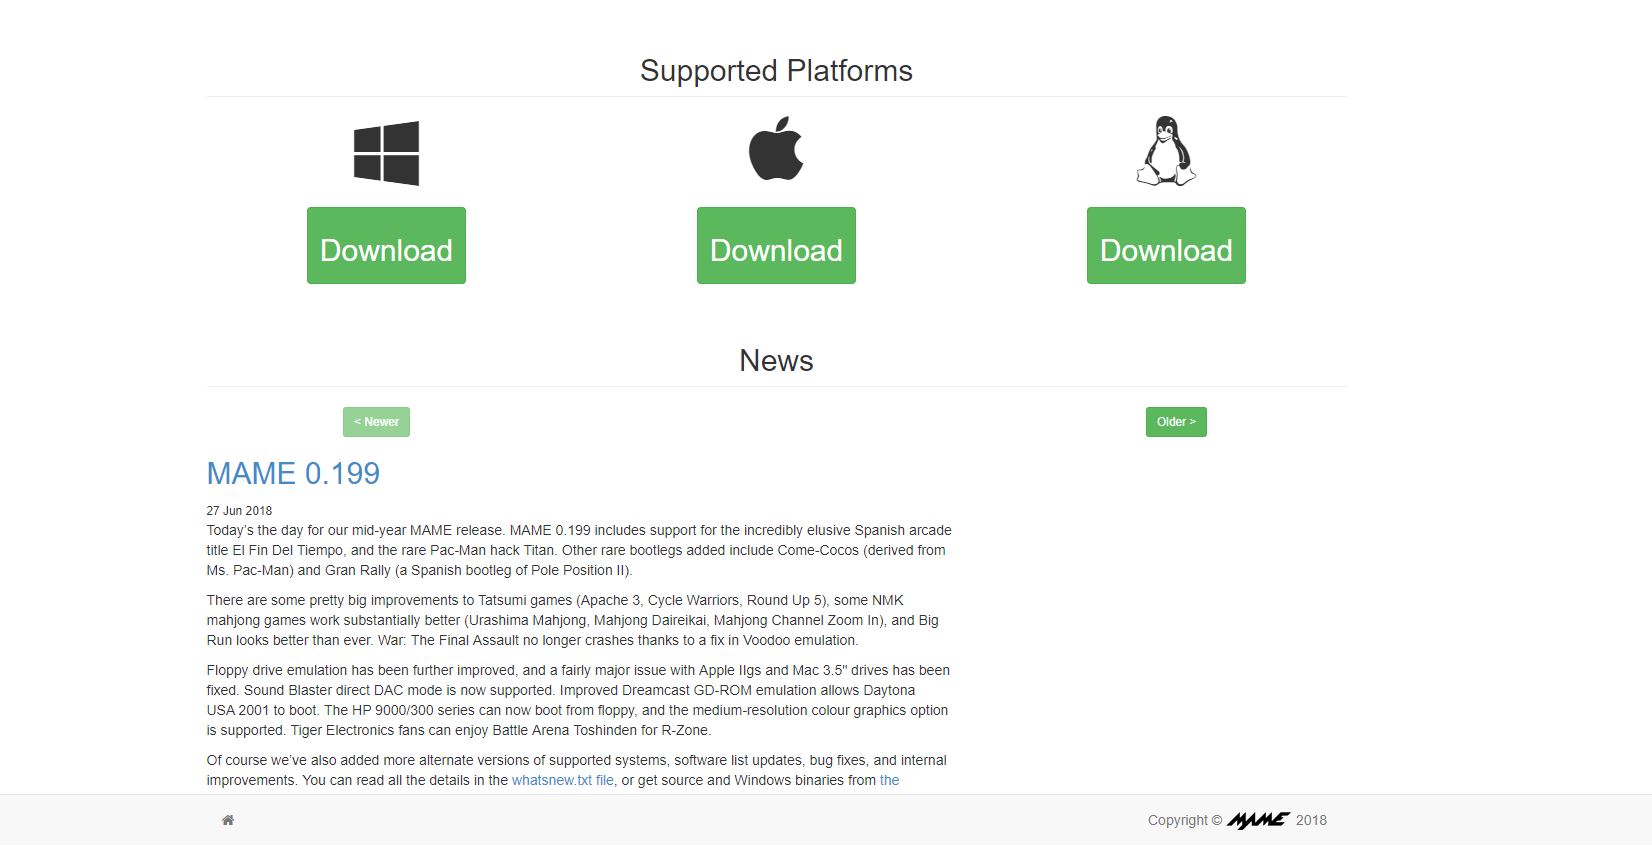Open the whatsnew.txt file link
The width and height of the screenshot is (1652, 845).
tap(563, 780)
